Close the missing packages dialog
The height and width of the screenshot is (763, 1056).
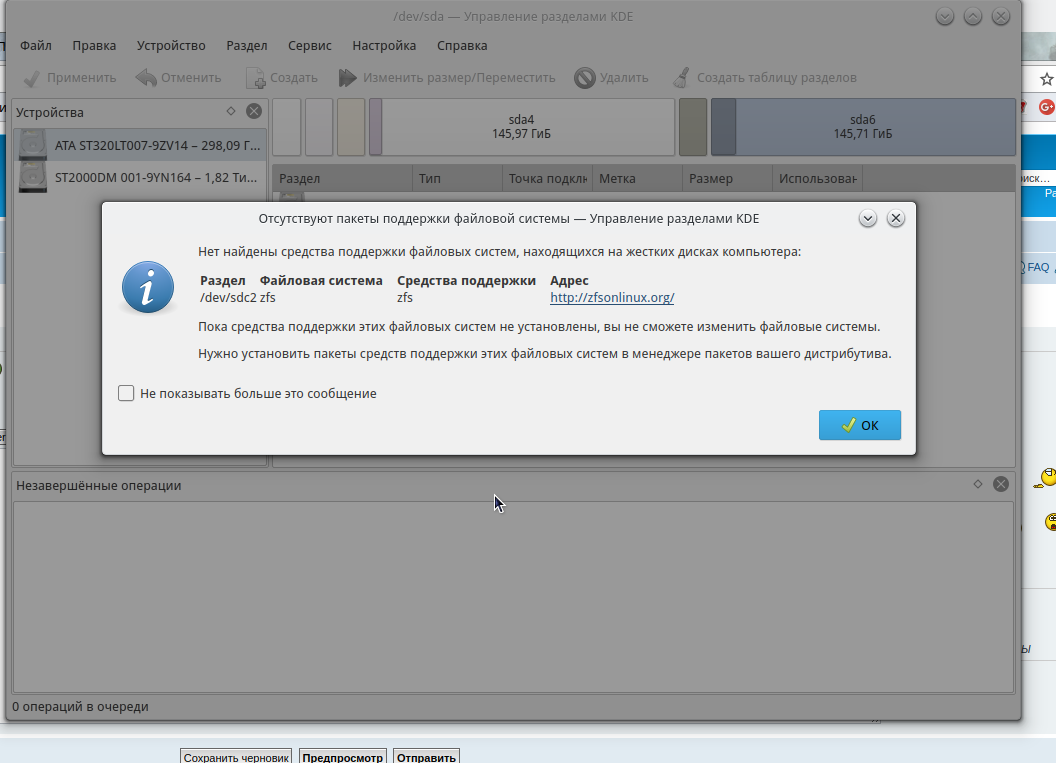click(896, 218)
